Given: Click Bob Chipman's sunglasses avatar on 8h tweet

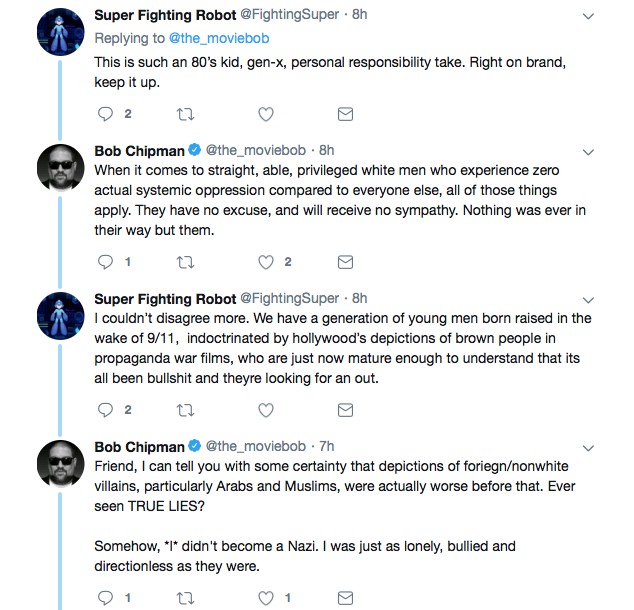Looking at the screenshot, I should (x=61, y=167).
